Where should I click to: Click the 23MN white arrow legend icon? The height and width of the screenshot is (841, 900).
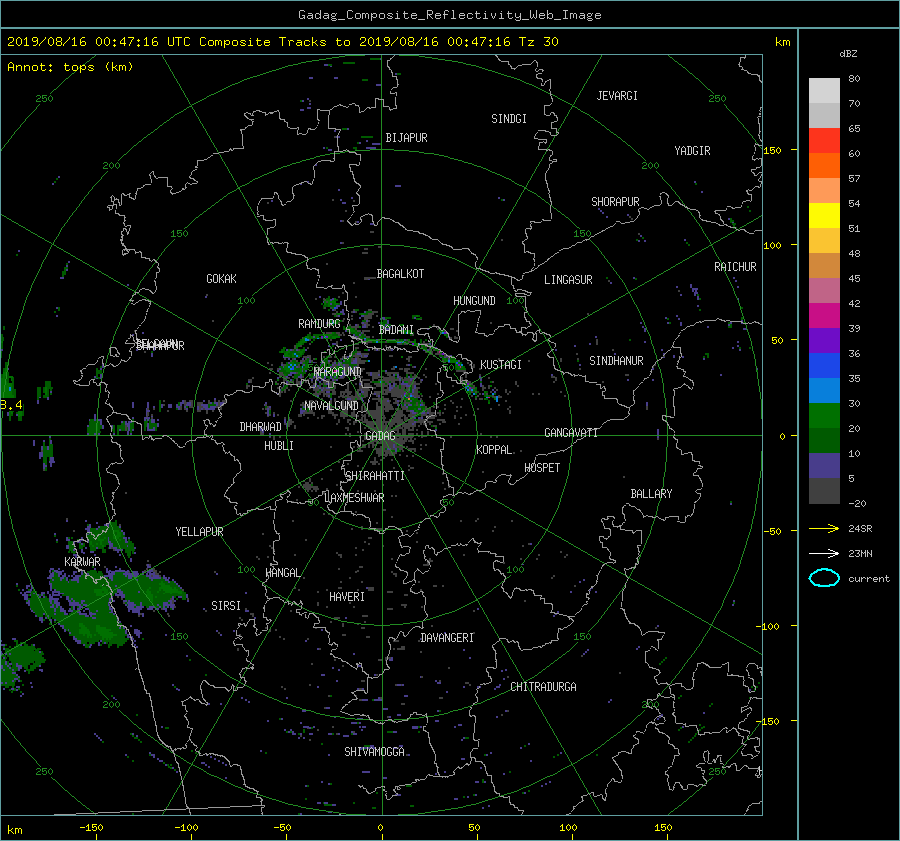[824, 553]
